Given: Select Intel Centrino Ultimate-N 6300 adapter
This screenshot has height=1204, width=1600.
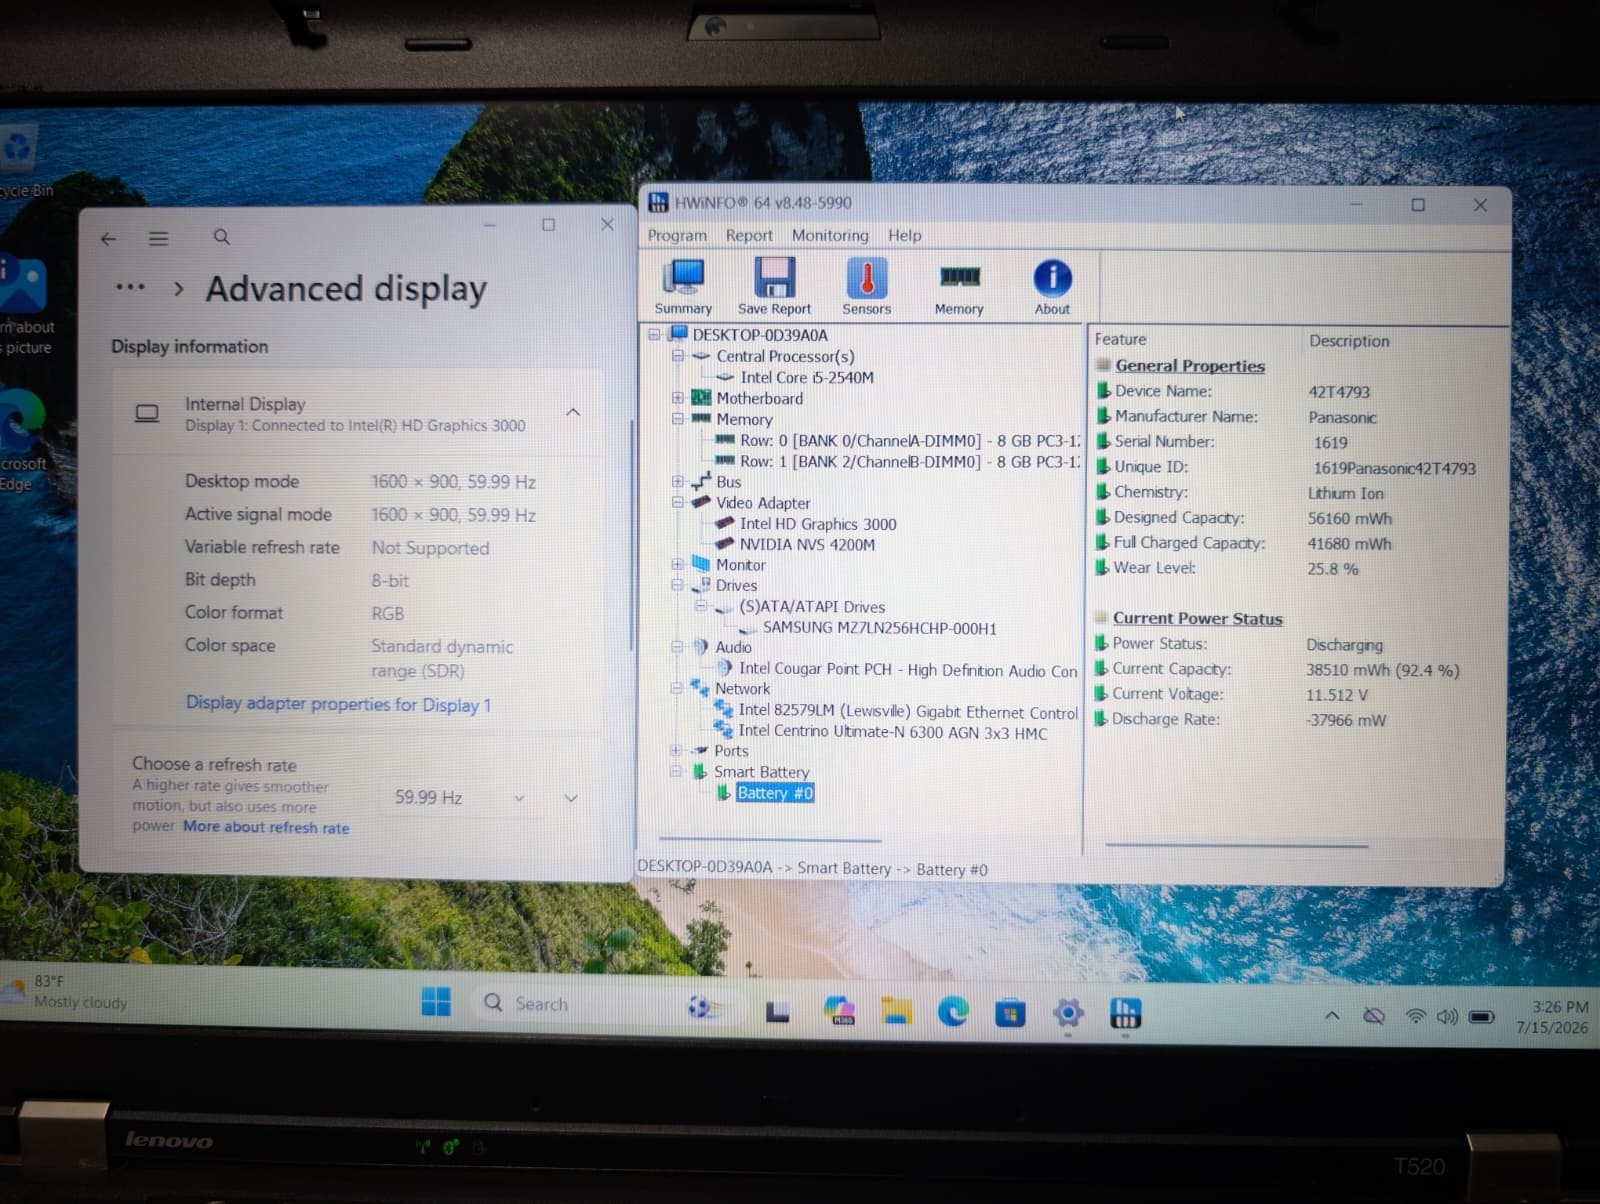Looking at the screenshot, I should [x=892, y=732].
